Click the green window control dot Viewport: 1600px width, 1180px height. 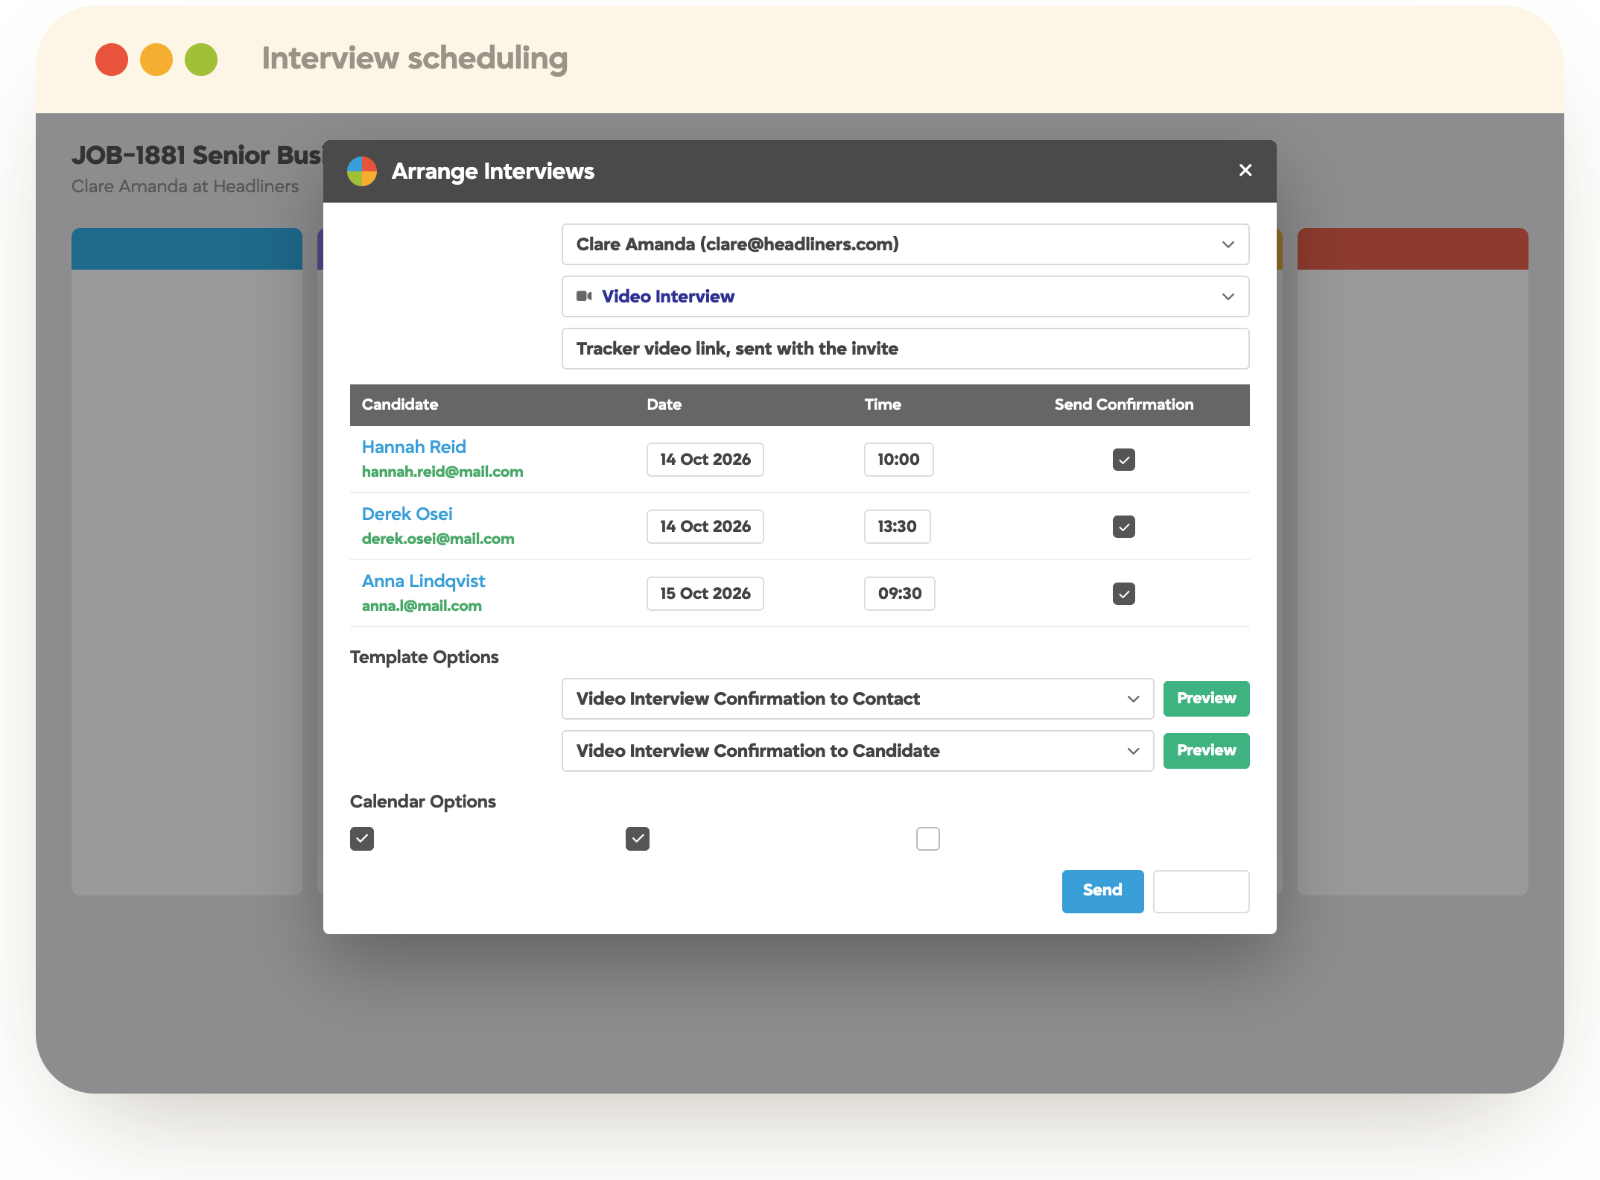(x=201, y=59)
